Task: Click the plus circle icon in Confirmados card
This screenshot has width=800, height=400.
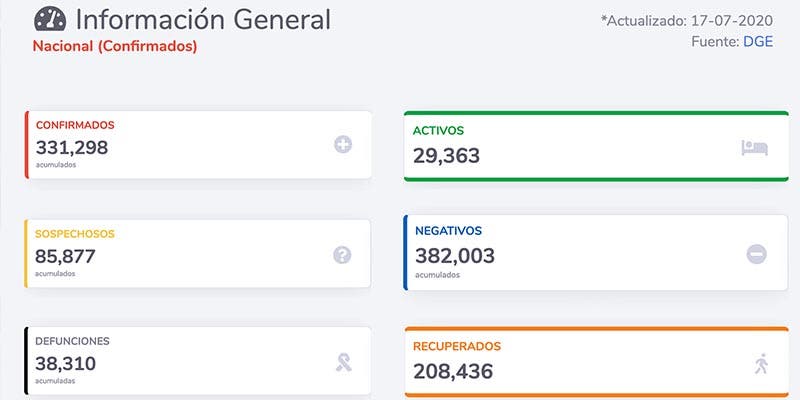Action: click(343, 145)
